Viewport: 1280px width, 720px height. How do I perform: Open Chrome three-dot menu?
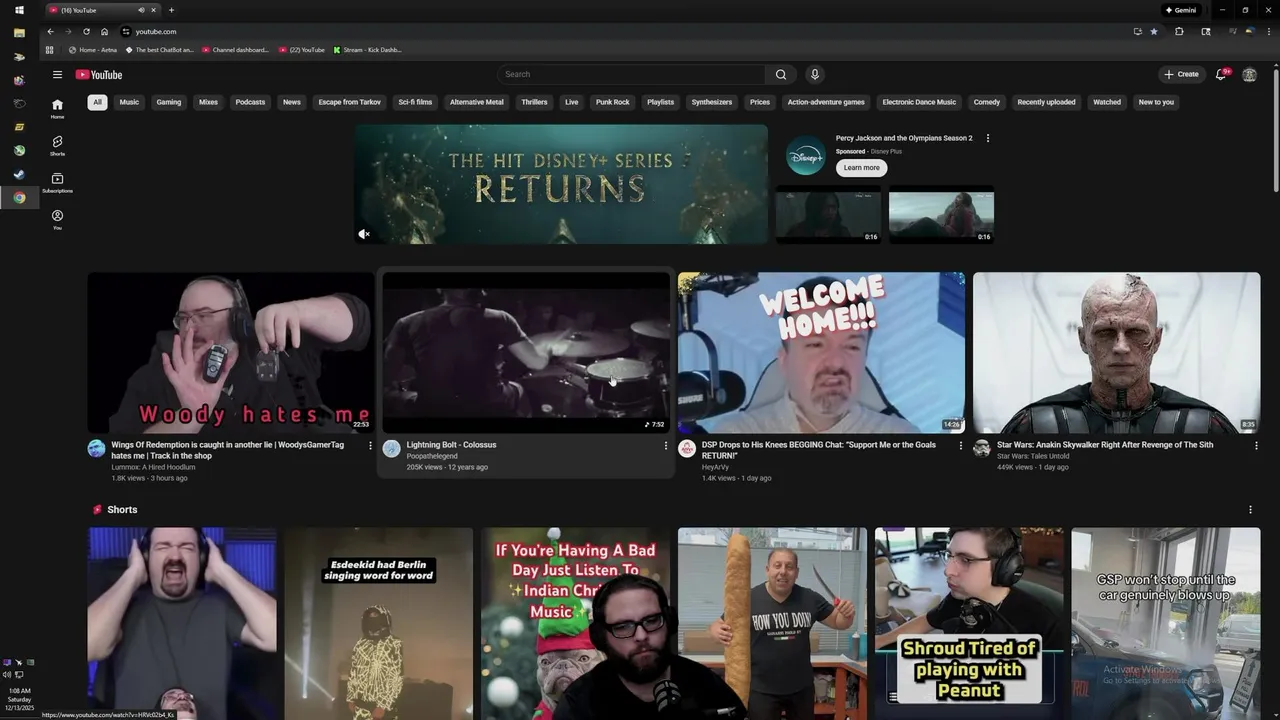click(x=1268, y=31)
